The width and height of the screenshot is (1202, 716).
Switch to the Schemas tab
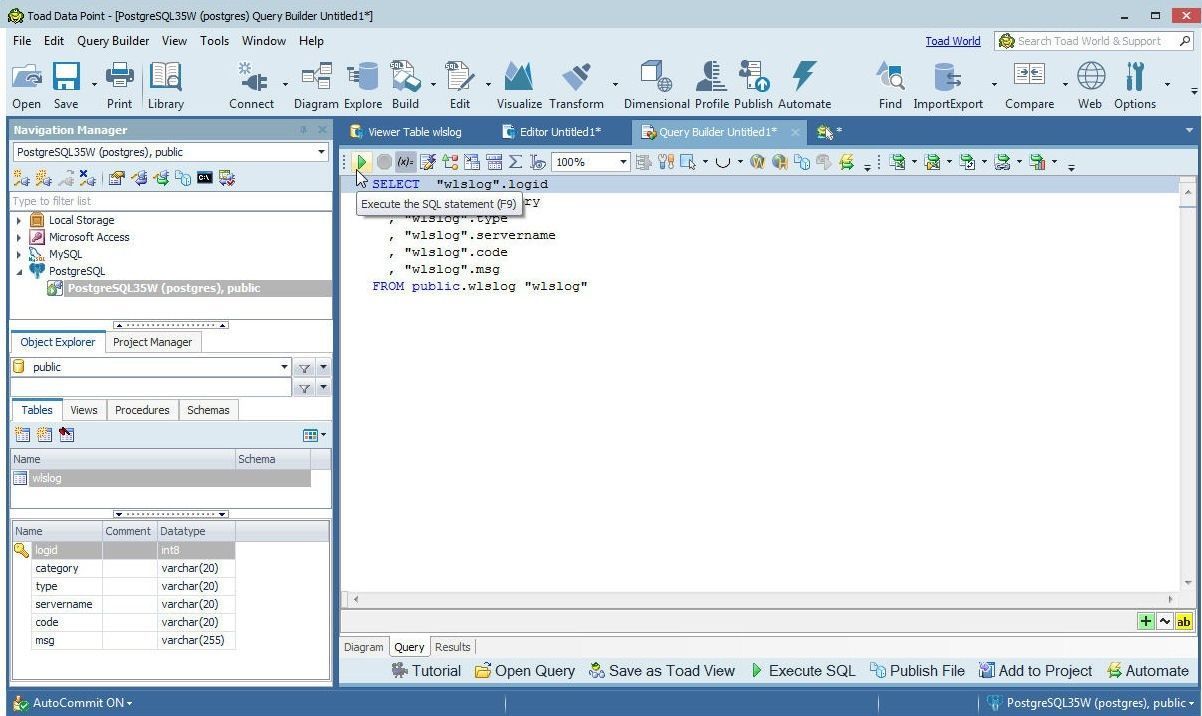pos(208,410)
